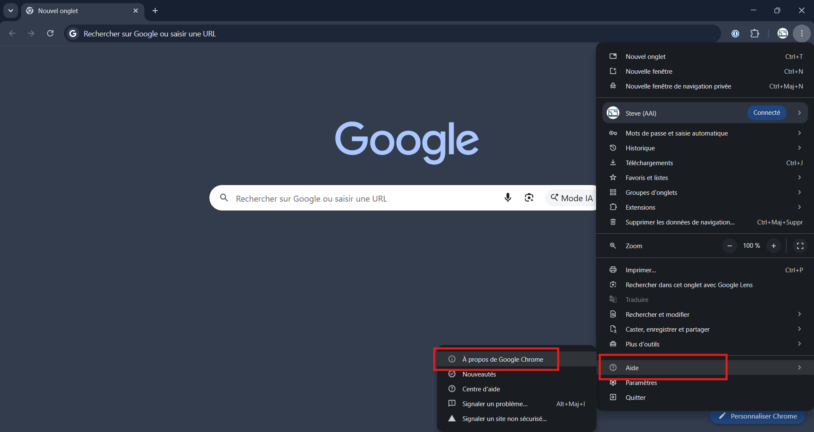
Task: Open Téléchargements from the menu
Action: 704,163
